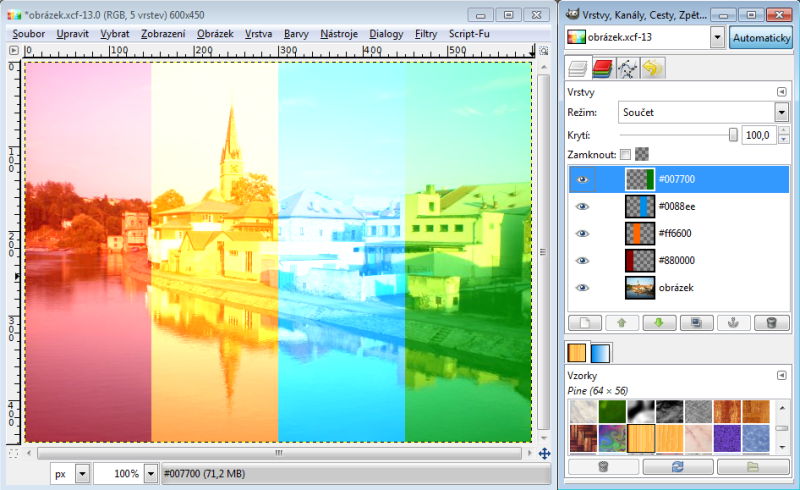
Task: Select the selected Pine wood pattern swatch
Action: pos(641,438)
